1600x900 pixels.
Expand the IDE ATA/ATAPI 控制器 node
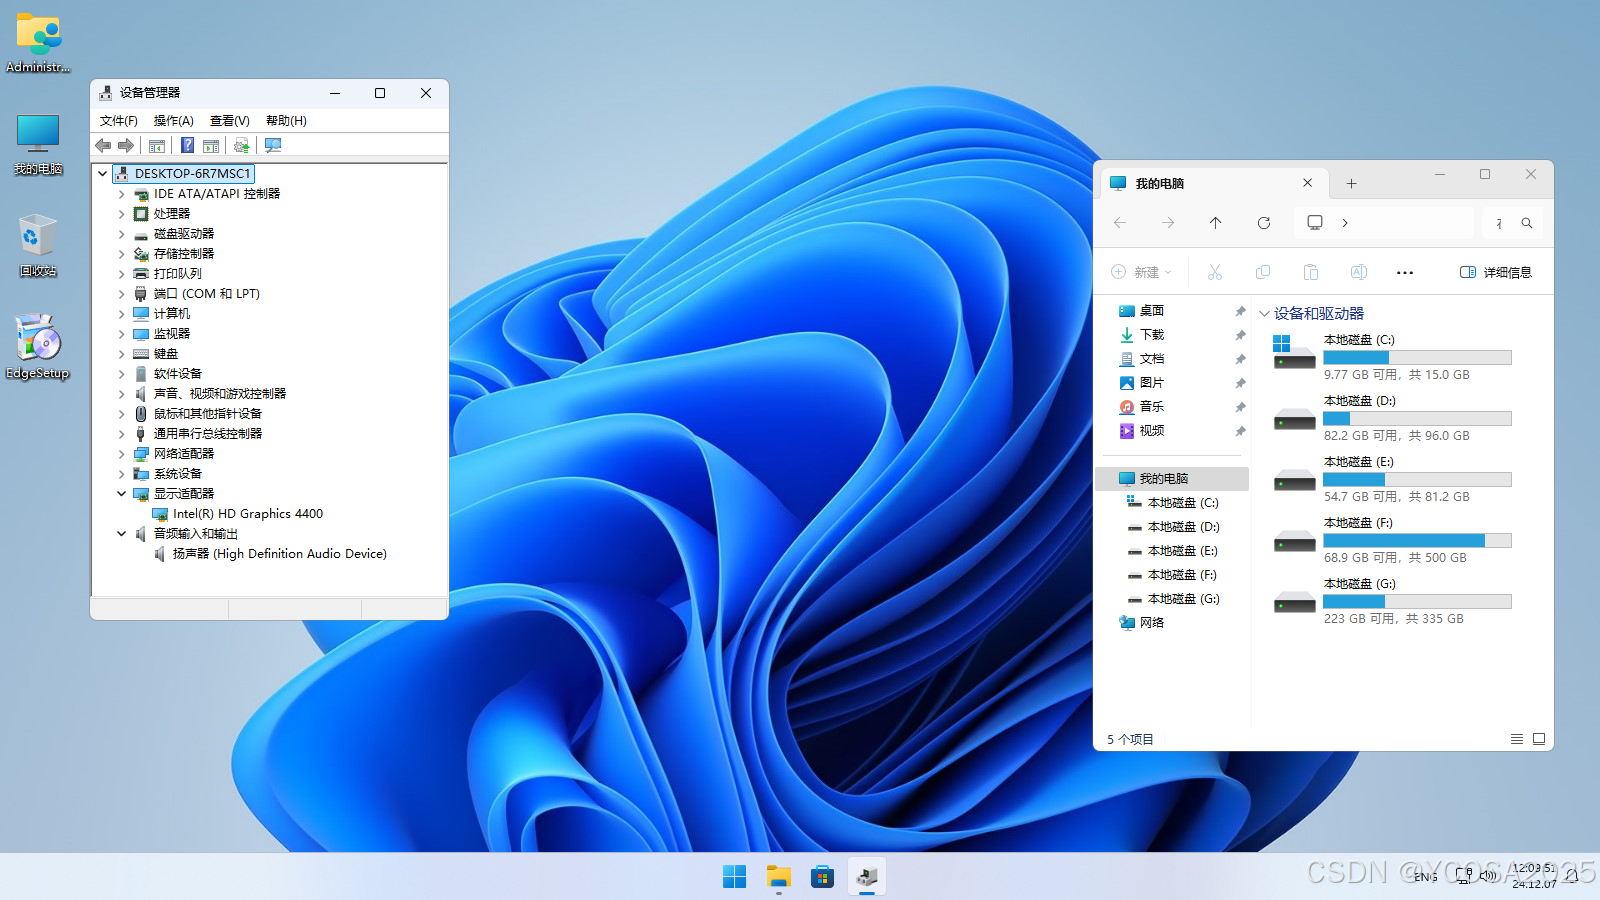[x=122, y=194]
